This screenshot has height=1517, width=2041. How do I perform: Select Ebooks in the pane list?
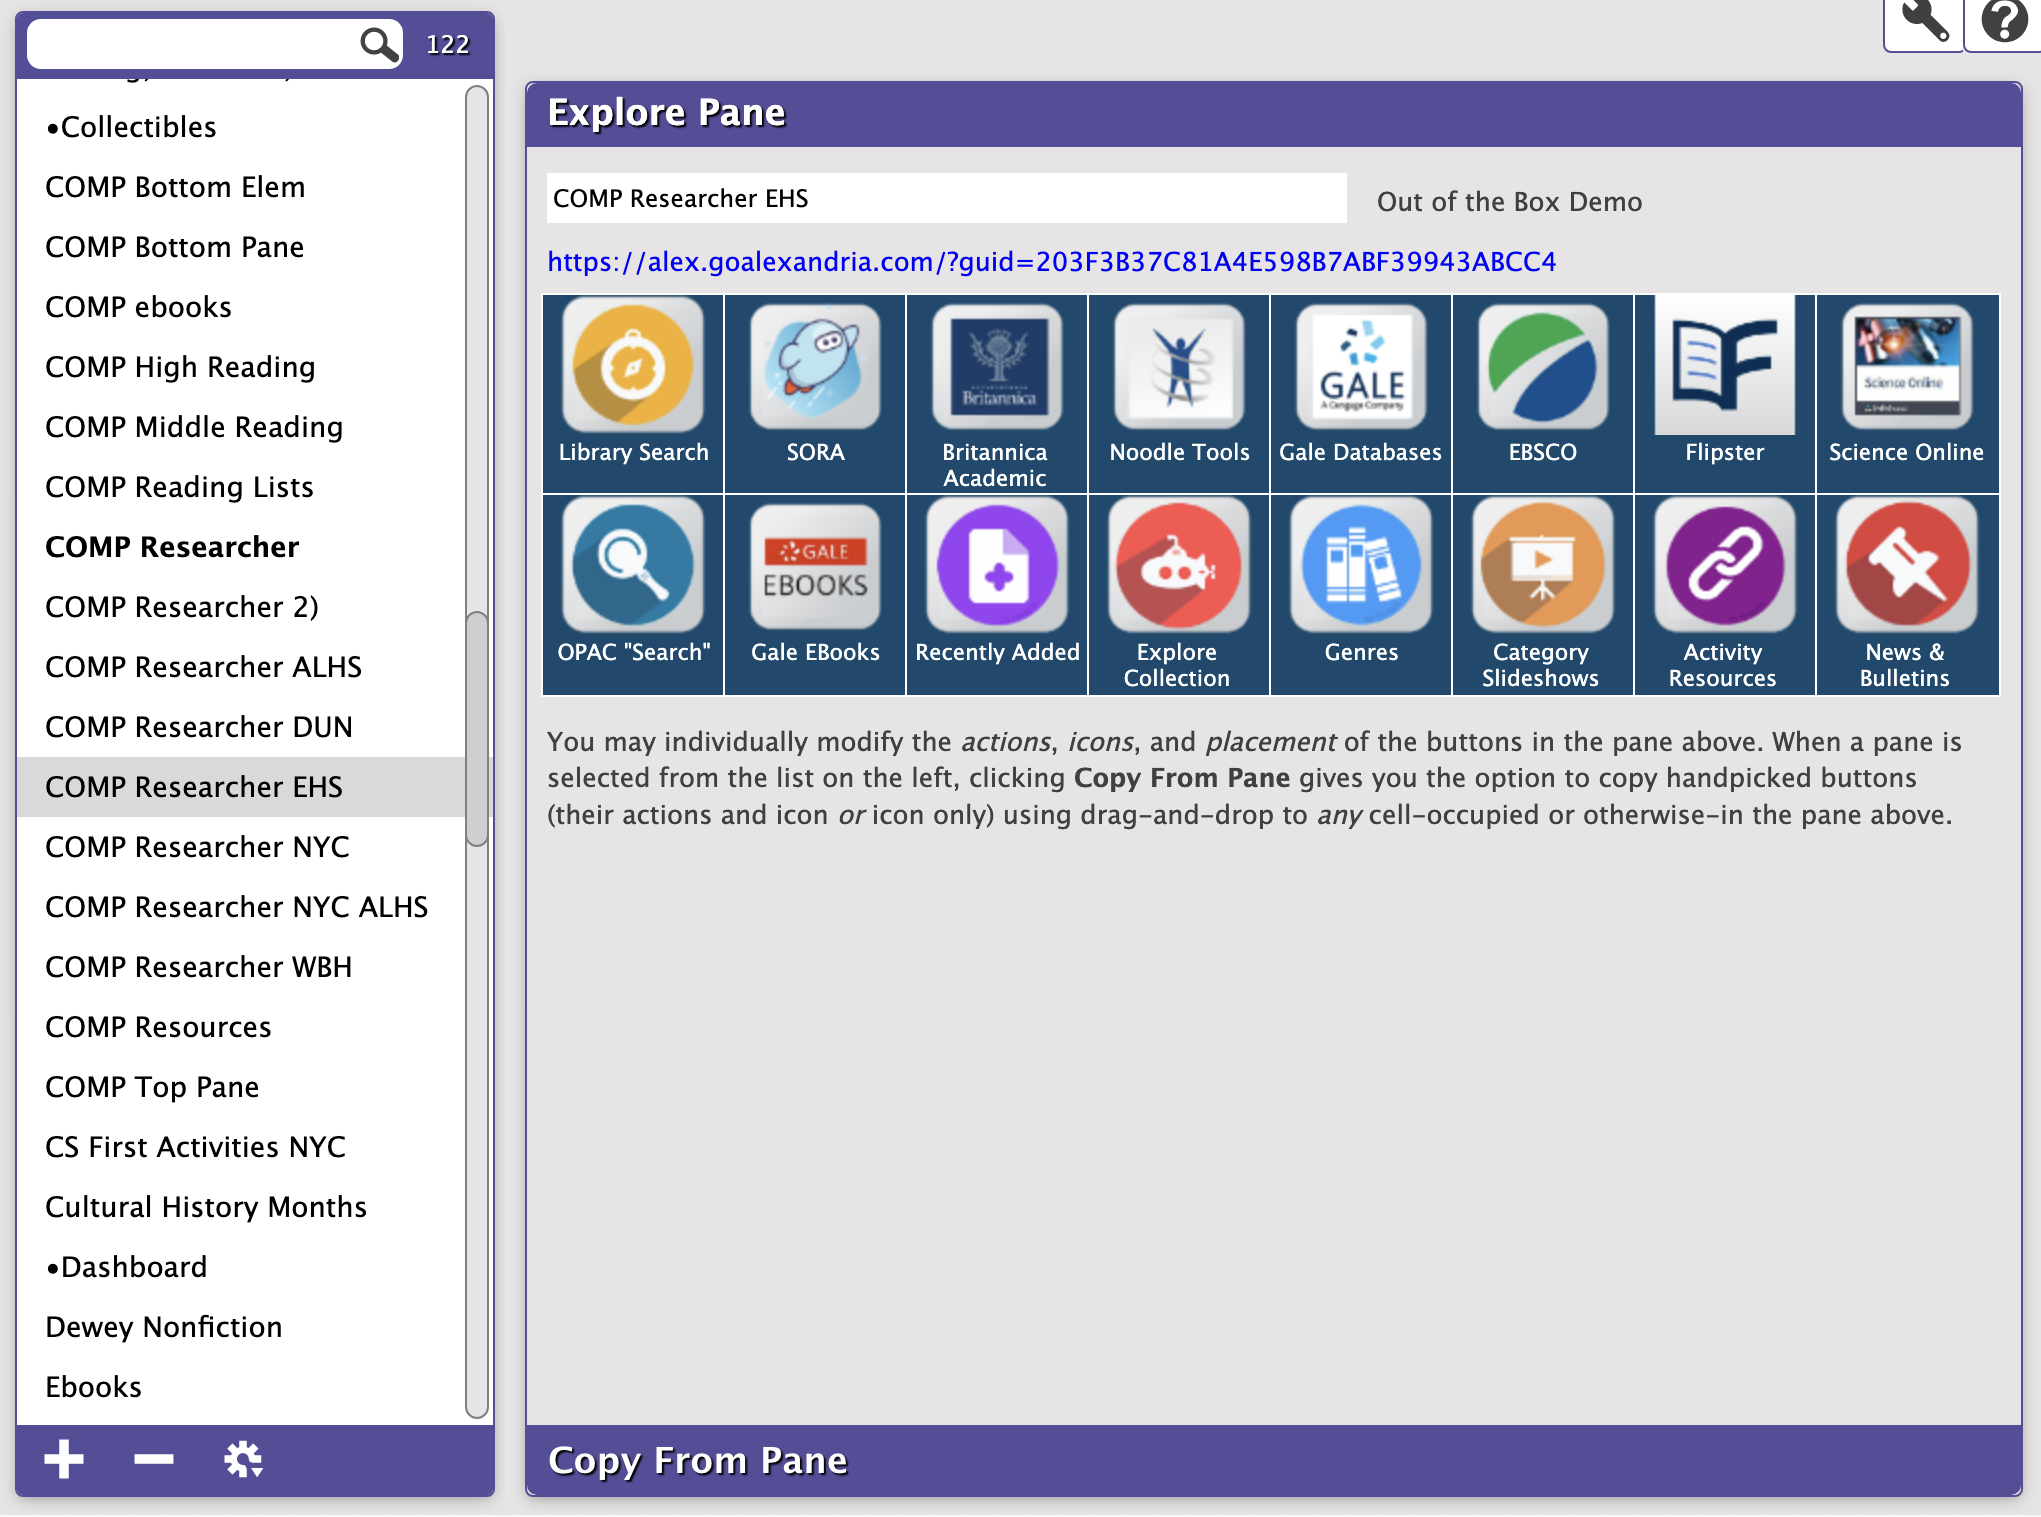pyautogui.click(x=240, y=1387)
